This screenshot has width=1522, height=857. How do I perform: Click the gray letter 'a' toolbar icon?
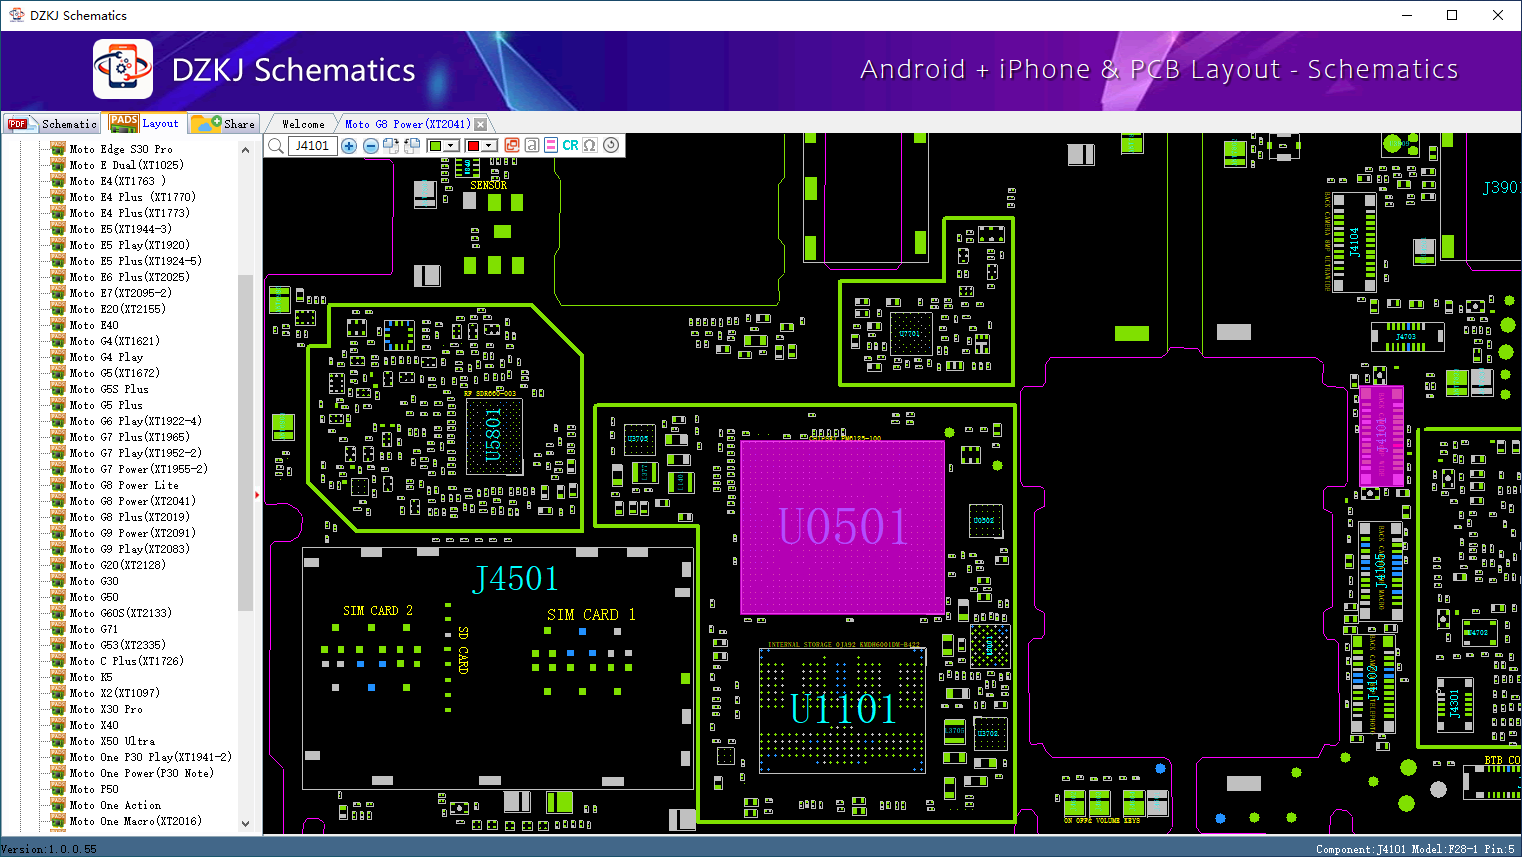pos(532,146)
